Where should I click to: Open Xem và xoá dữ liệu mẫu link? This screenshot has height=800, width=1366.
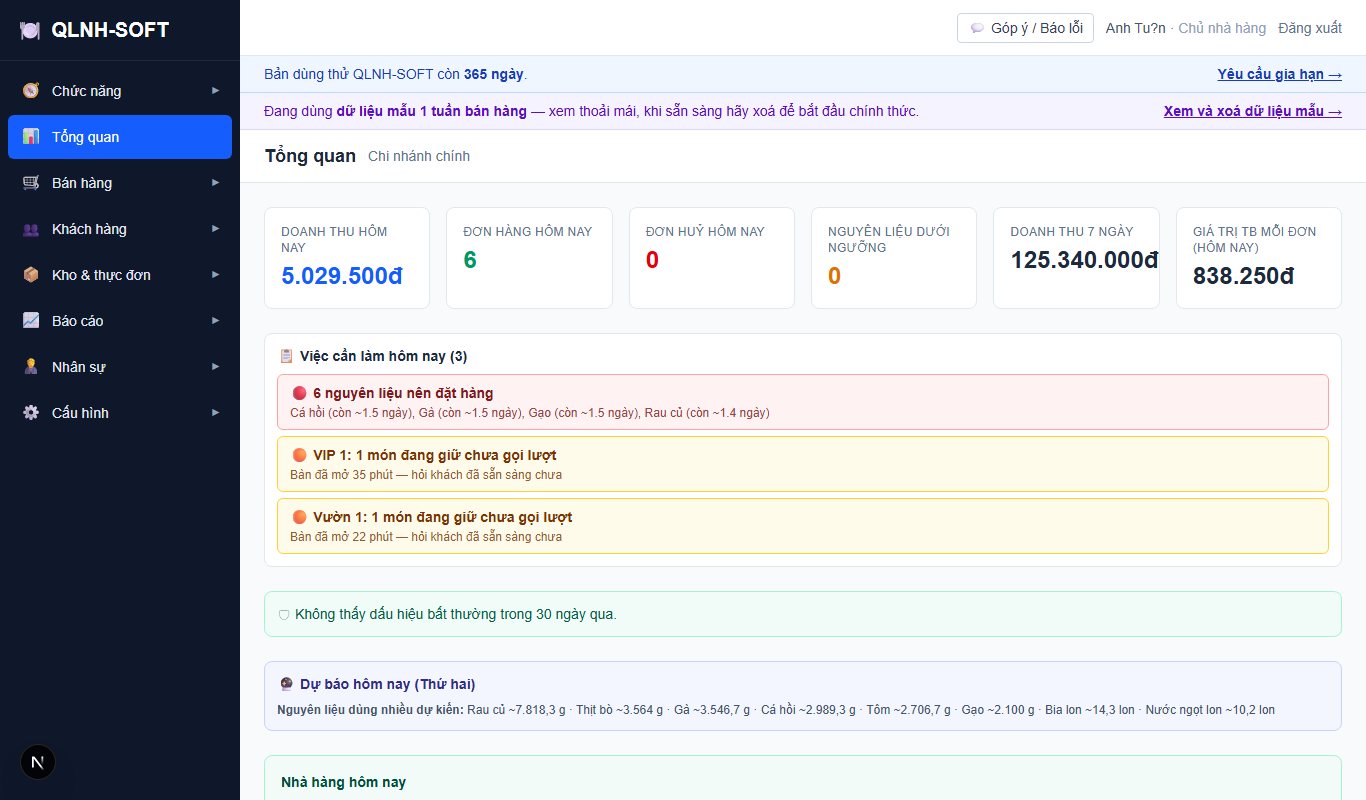1253,111
